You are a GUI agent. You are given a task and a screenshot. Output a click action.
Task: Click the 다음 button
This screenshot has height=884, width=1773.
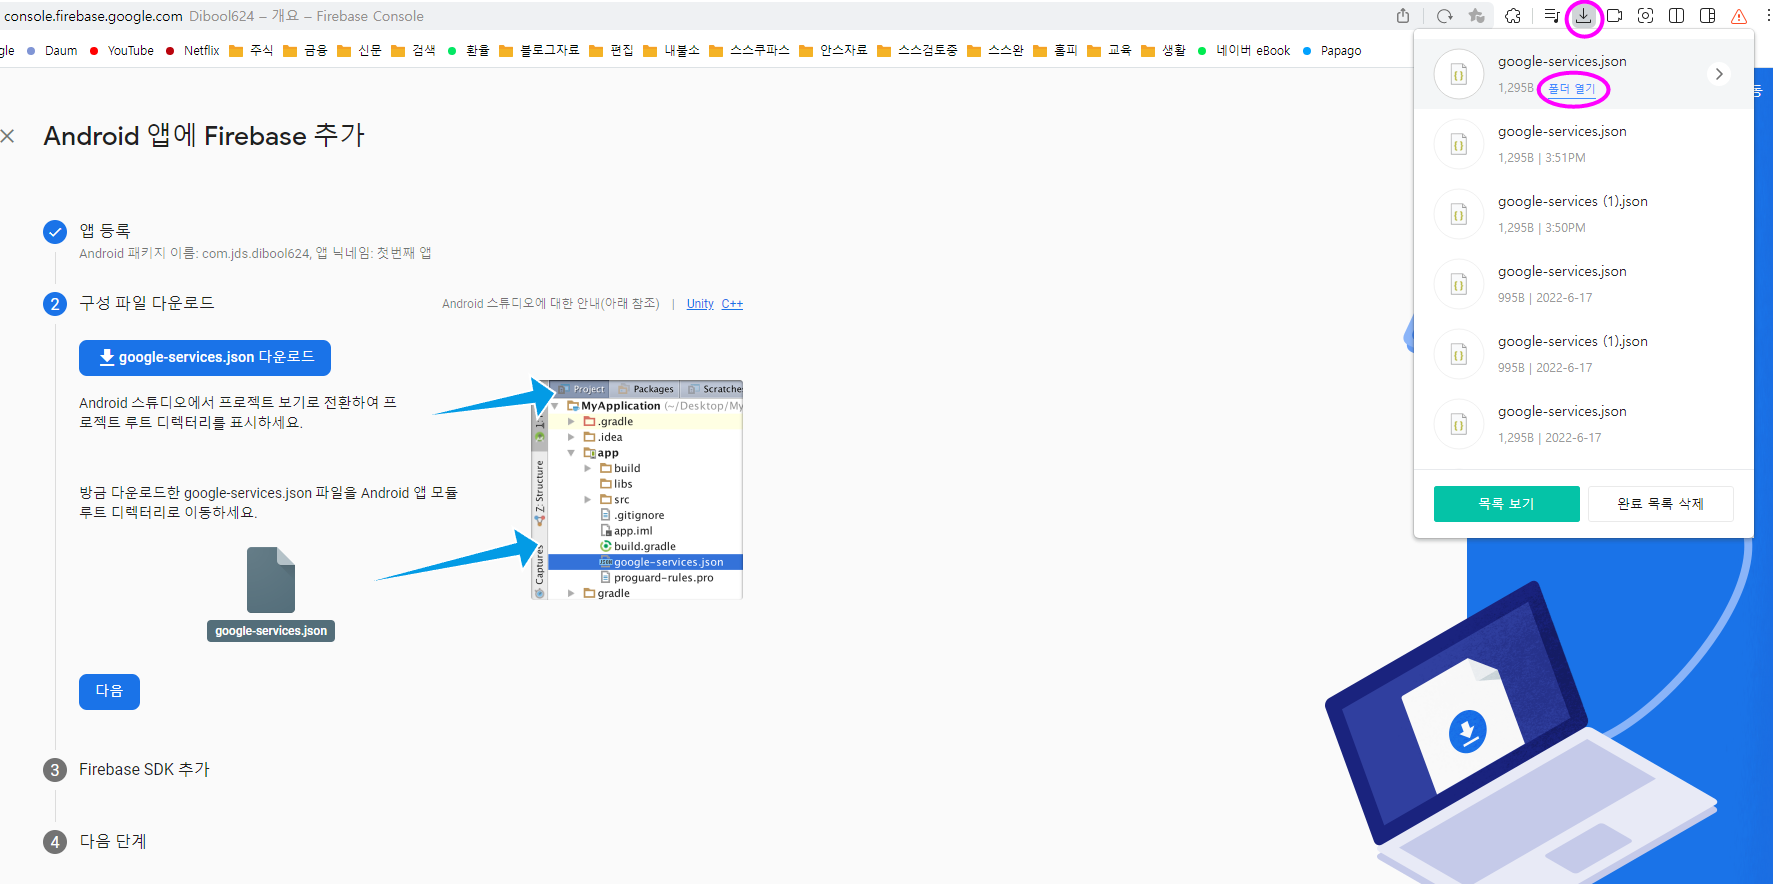[x=109, y=692]
